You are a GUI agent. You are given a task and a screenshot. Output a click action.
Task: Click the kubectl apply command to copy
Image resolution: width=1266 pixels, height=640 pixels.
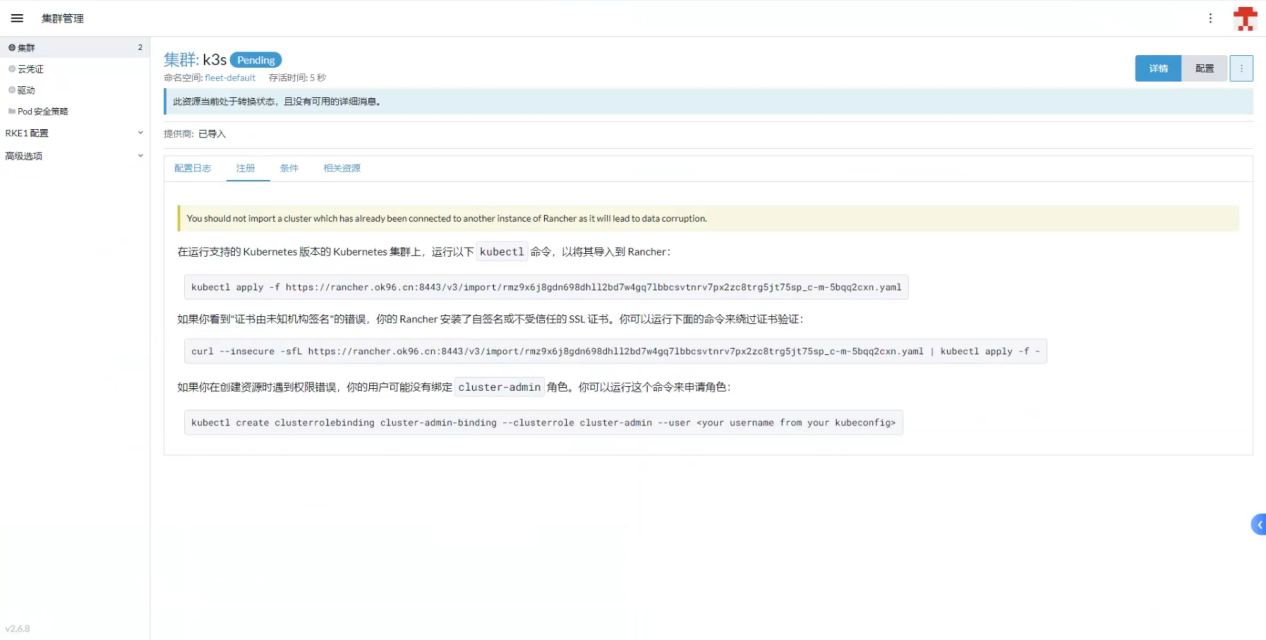point(546,287)
